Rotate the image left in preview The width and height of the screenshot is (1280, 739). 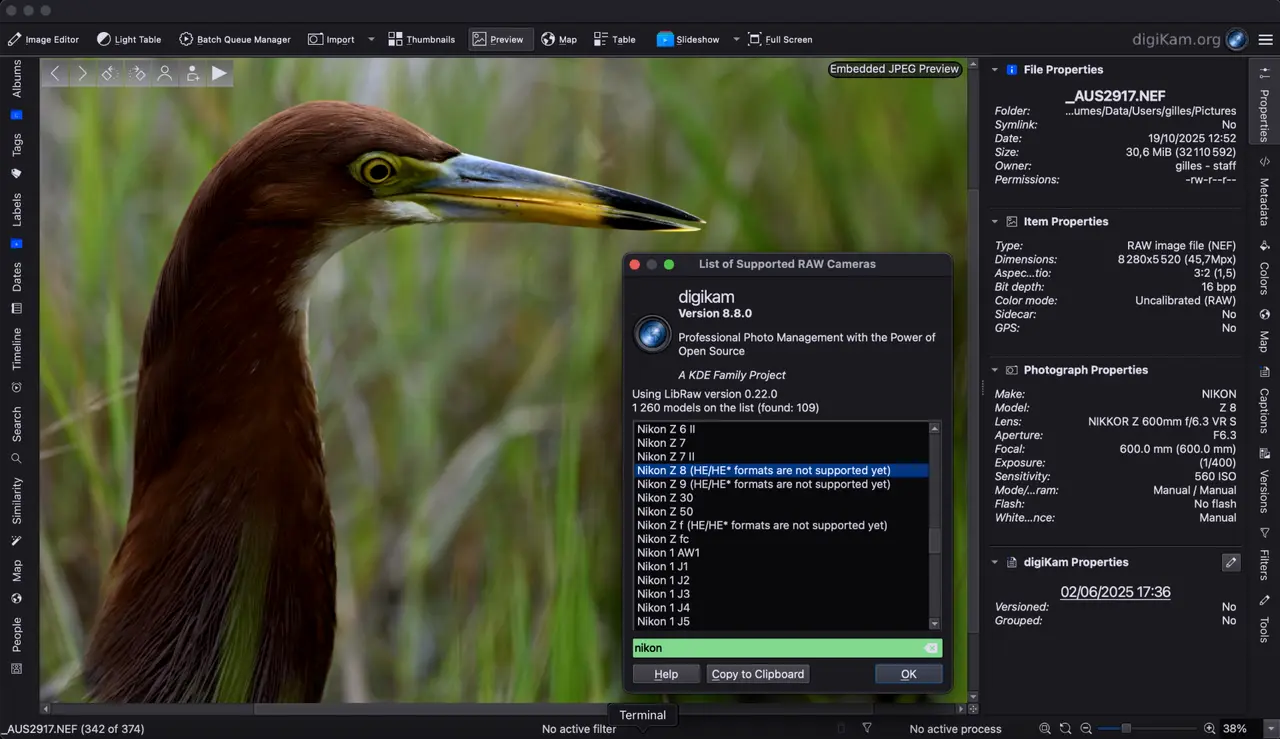pyautogui.click(x=110, y=73)
